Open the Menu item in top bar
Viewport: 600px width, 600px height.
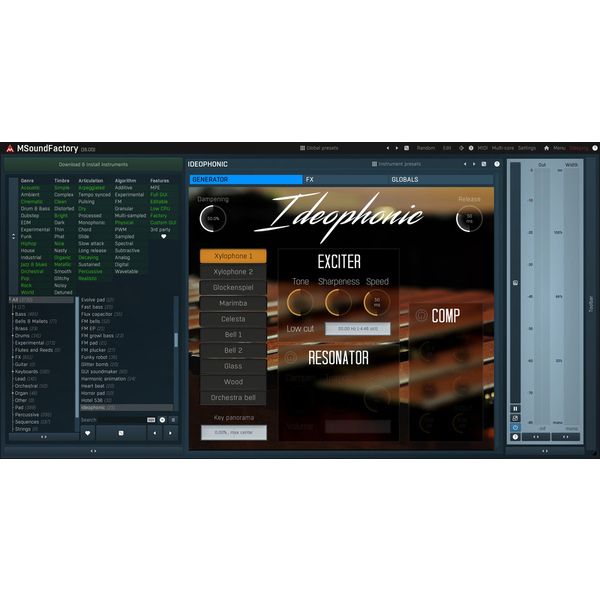[x=559, y=148]
